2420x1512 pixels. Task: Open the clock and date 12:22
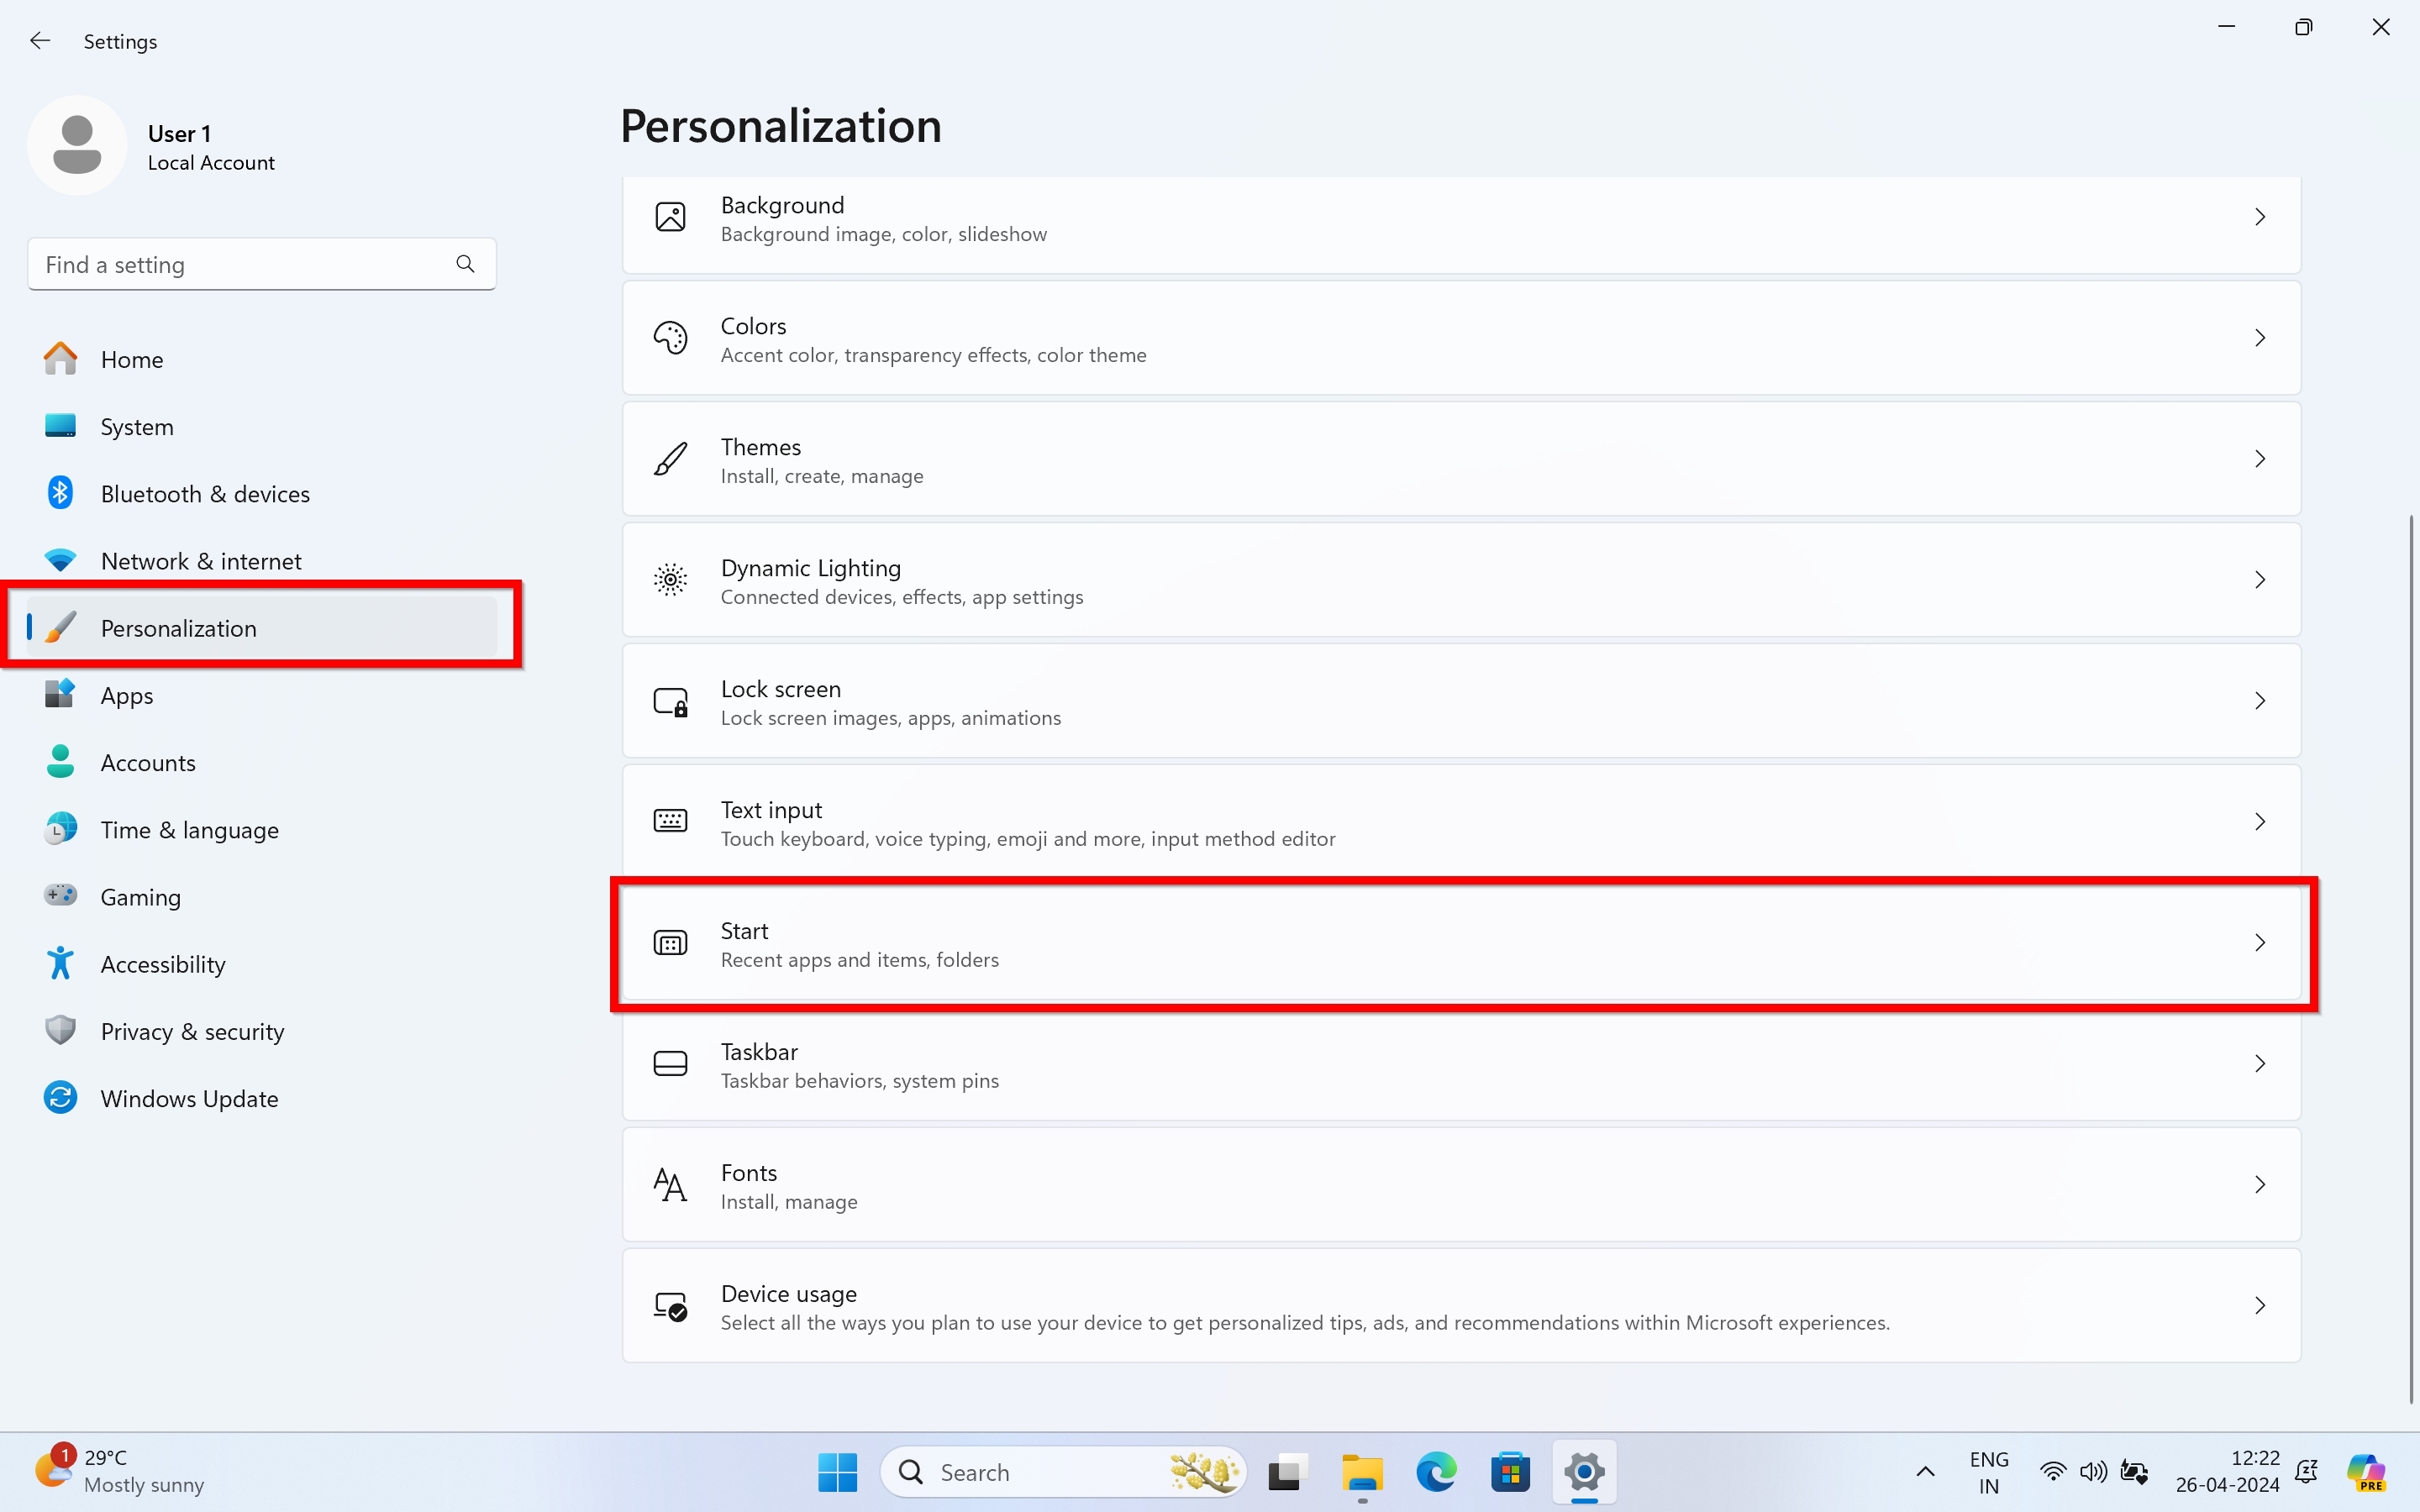[2227, 1471]
